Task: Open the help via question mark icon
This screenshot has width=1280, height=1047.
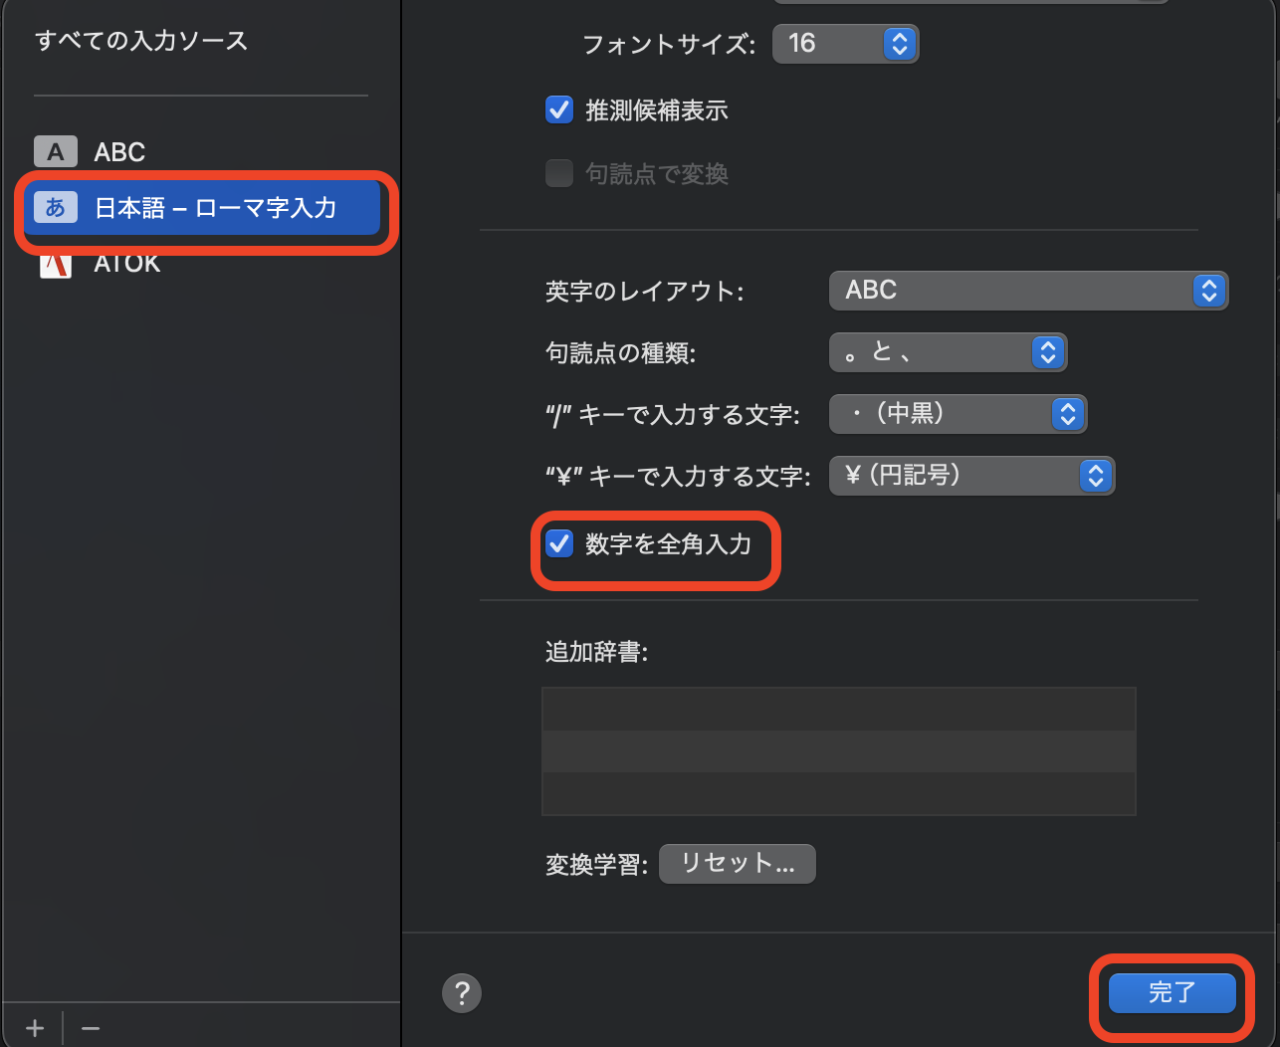Action: click(461, 993)
